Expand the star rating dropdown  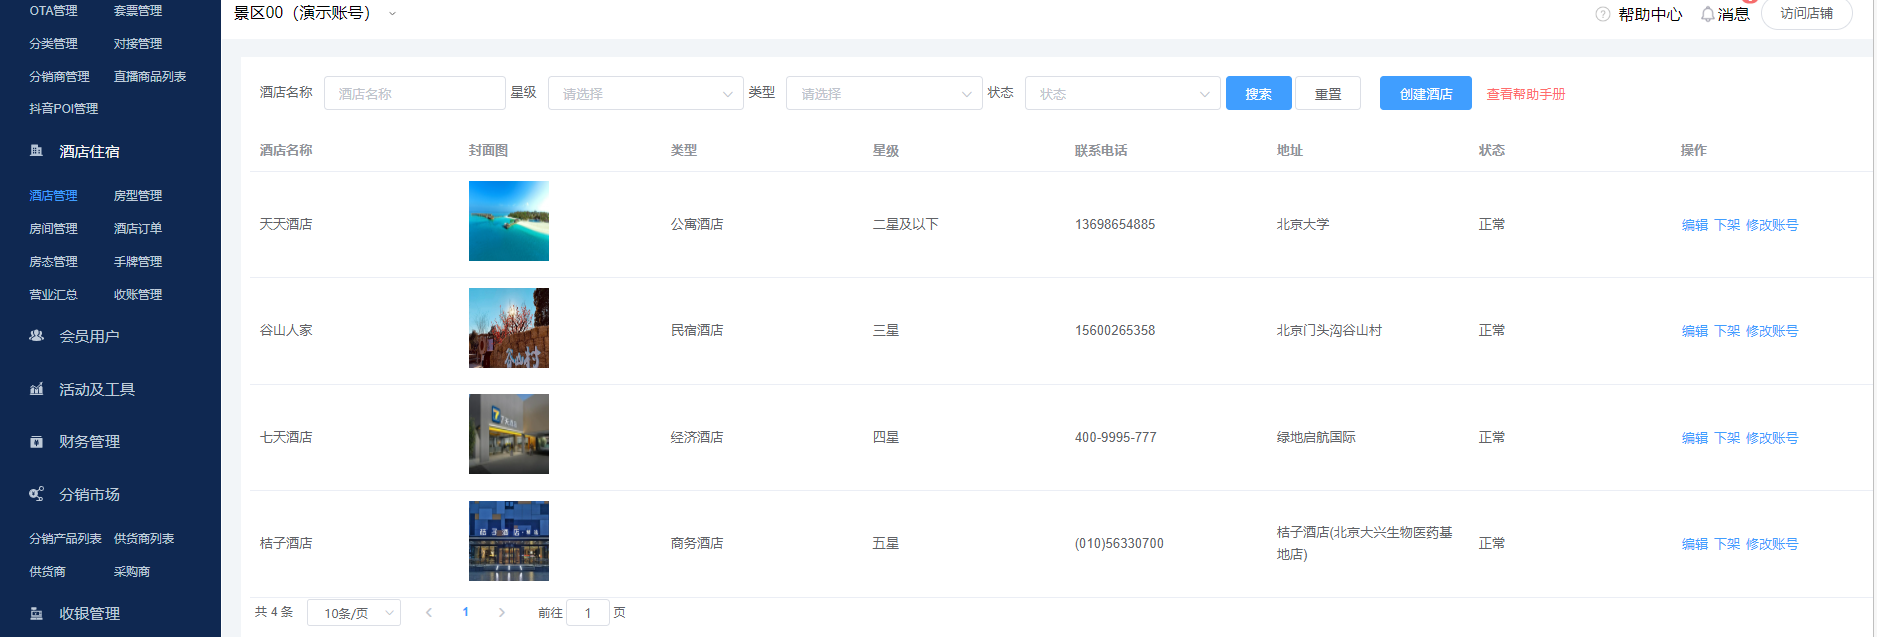pos(645,94)
